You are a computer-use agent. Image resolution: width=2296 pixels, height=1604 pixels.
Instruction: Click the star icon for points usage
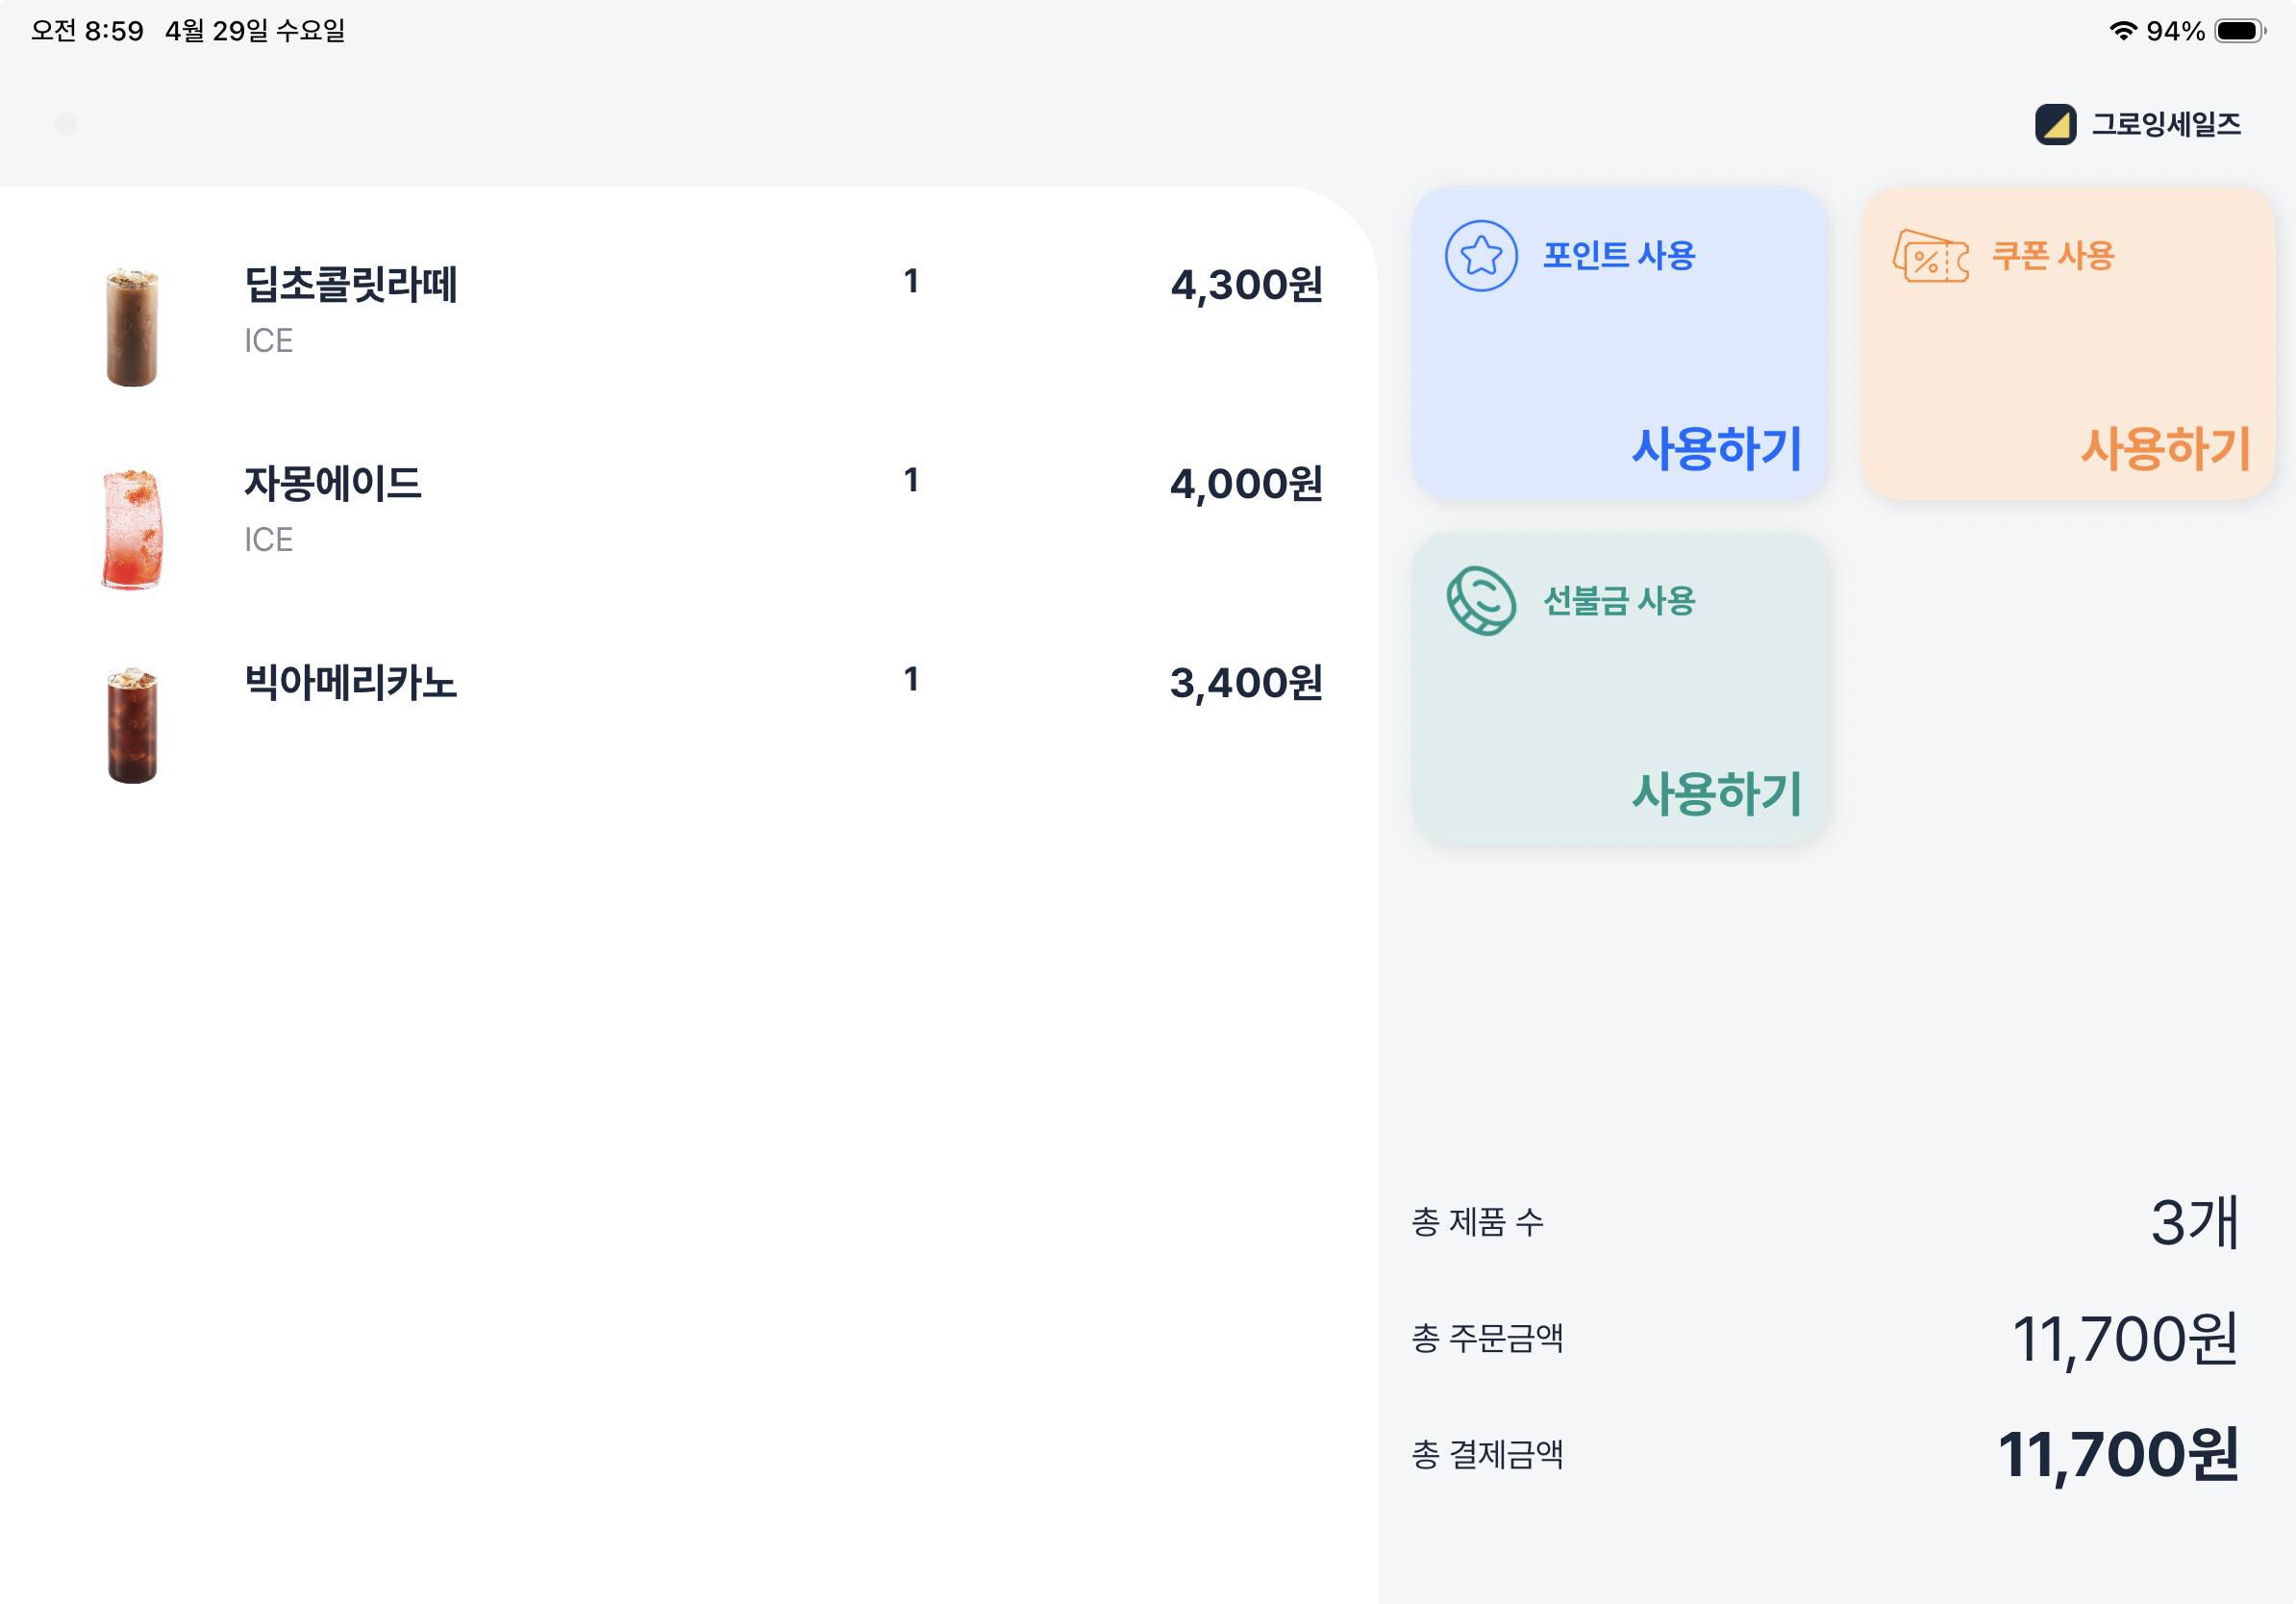point(1481,256)
